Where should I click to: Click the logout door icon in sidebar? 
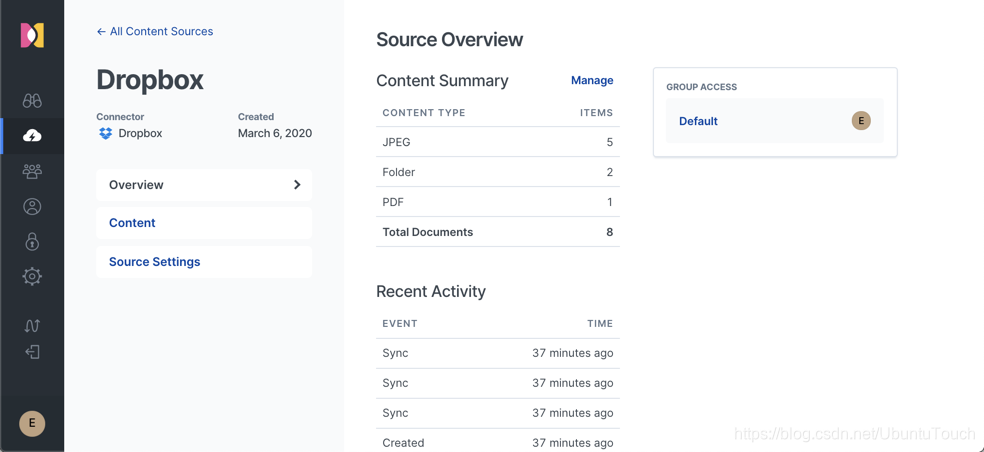(x=32, y=352)
